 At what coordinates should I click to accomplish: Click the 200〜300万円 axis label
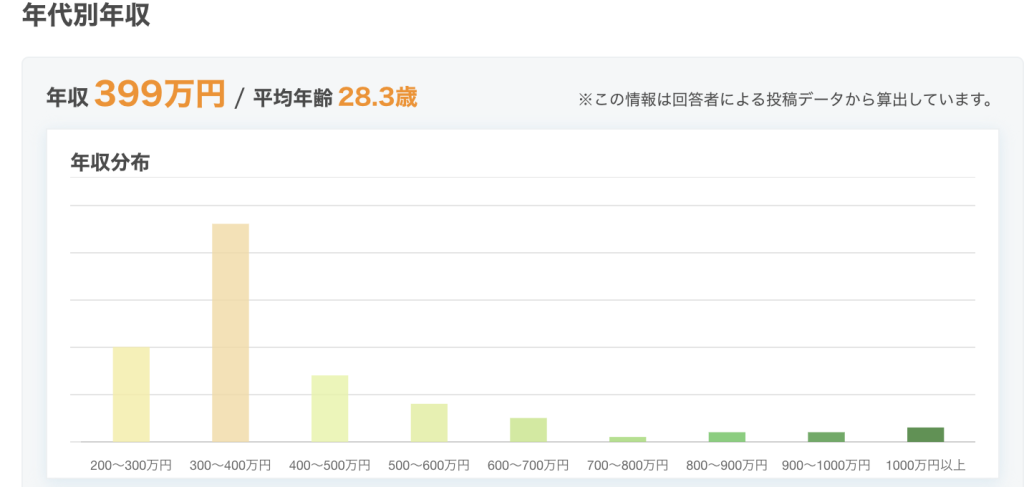[x=131, y=465]
